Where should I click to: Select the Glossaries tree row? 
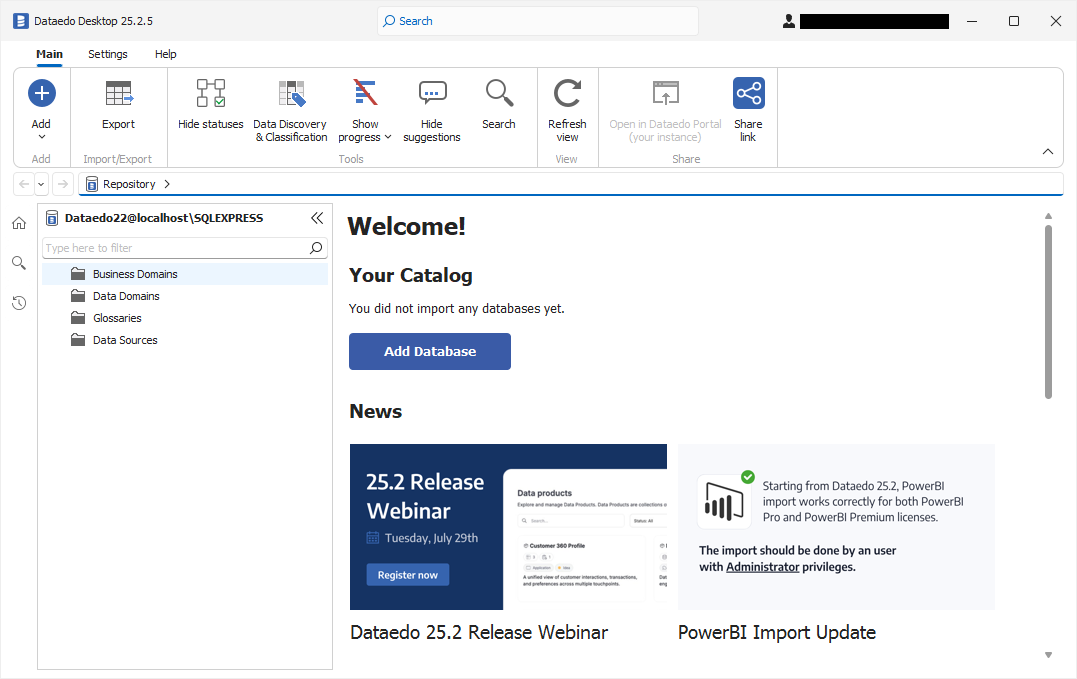tap(185, 318)
